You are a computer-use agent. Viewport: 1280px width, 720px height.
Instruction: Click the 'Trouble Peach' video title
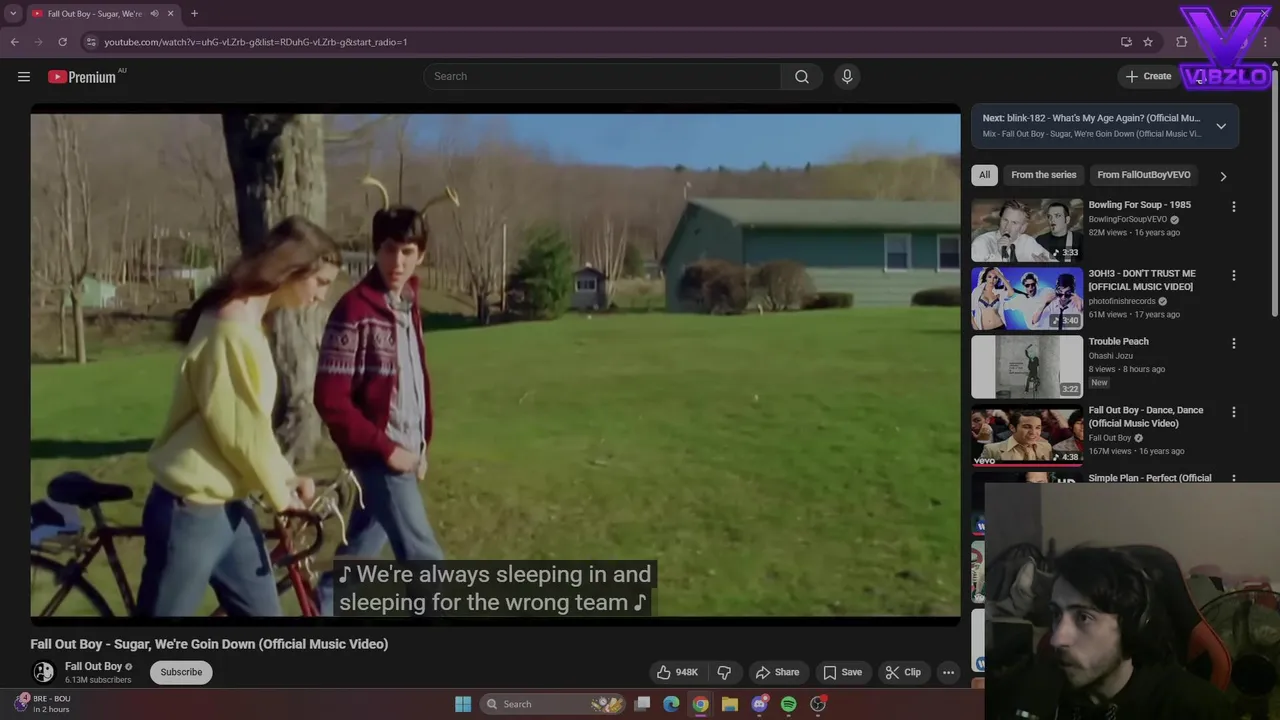[x=1118, y=342]
